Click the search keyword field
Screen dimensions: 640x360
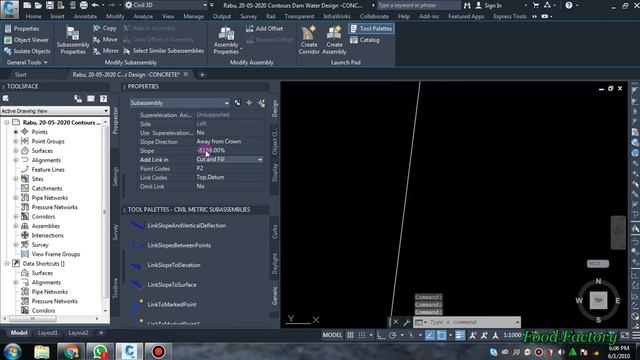[419, 5]
